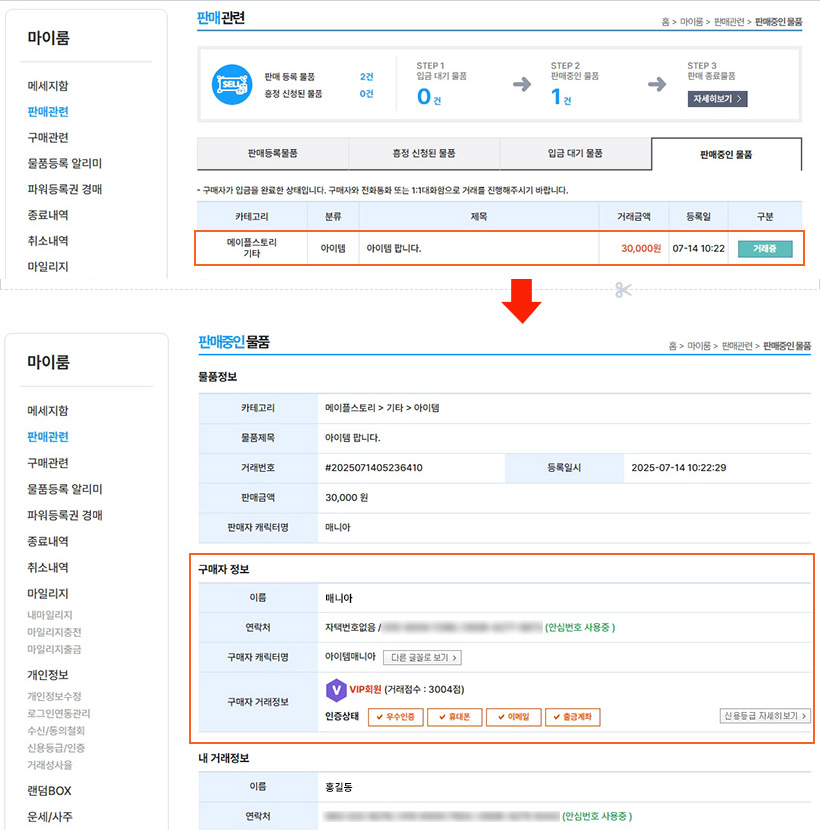Viewport: 820px width, 830px height.
Task: Click the purple VIP회원 badge icon
Action: pos(336,689)
